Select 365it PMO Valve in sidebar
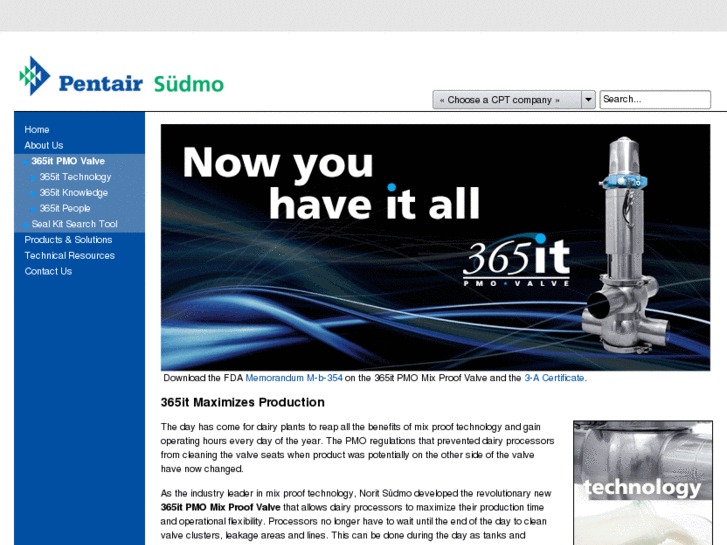 (68, 161)
